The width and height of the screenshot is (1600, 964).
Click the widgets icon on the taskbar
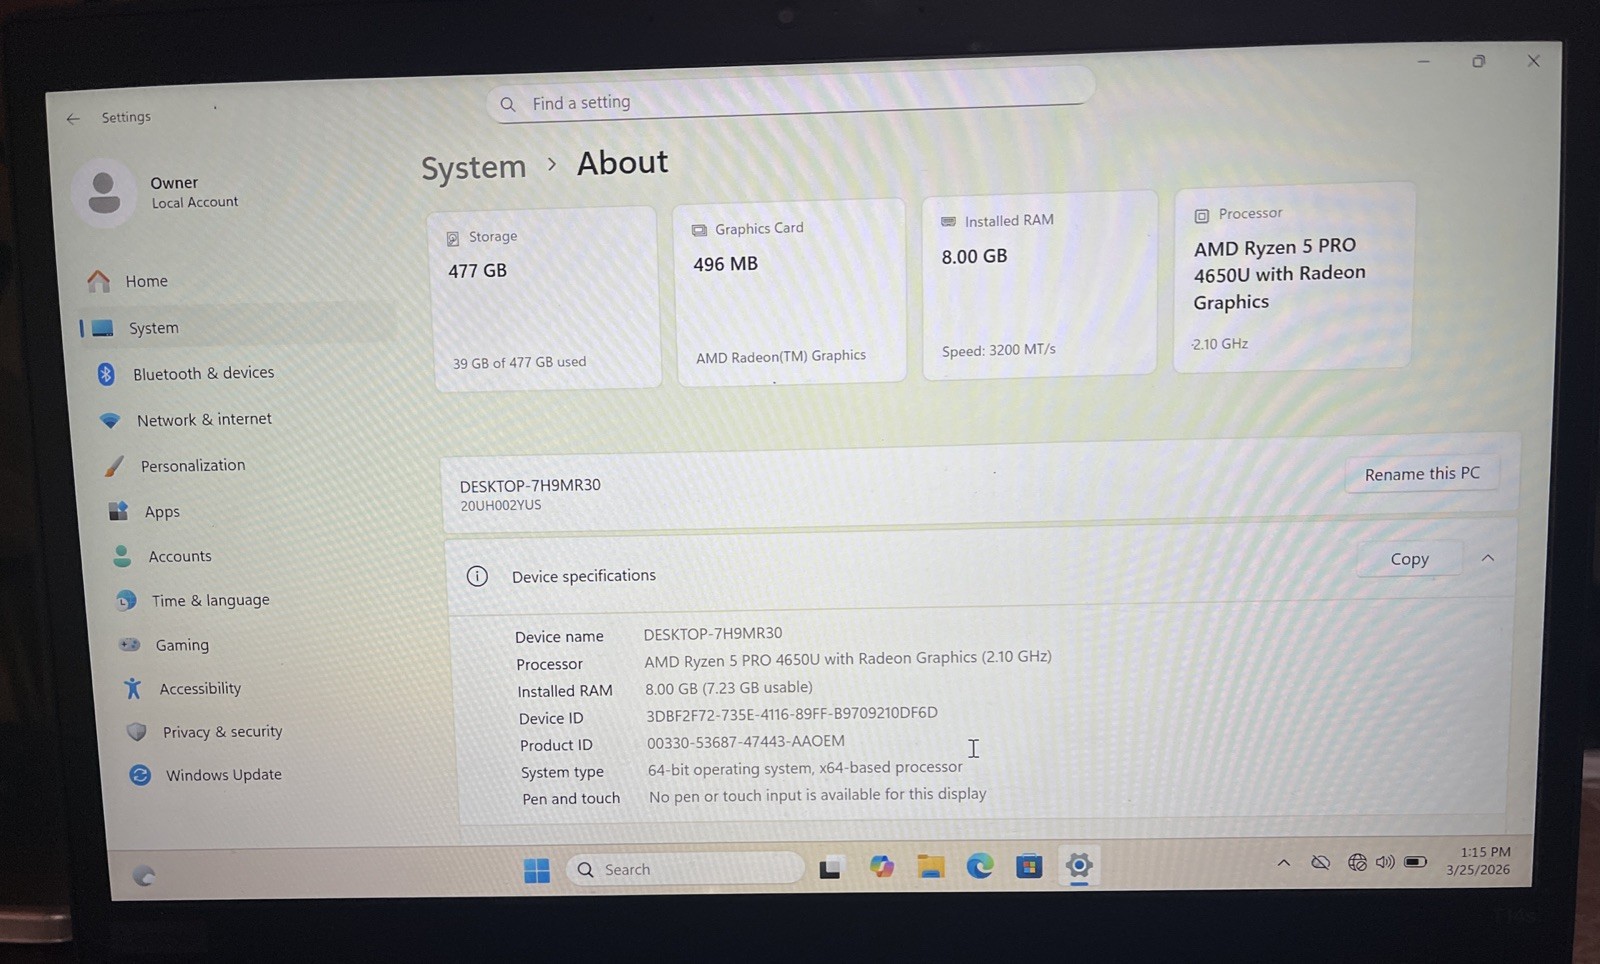tap(144, 876)
